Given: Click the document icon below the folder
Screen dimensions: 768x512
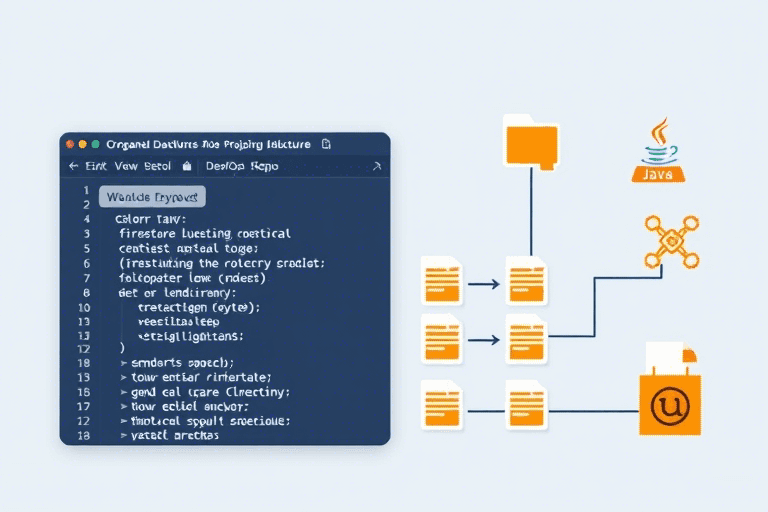Looking at the screenshot, I should point(525,281).
